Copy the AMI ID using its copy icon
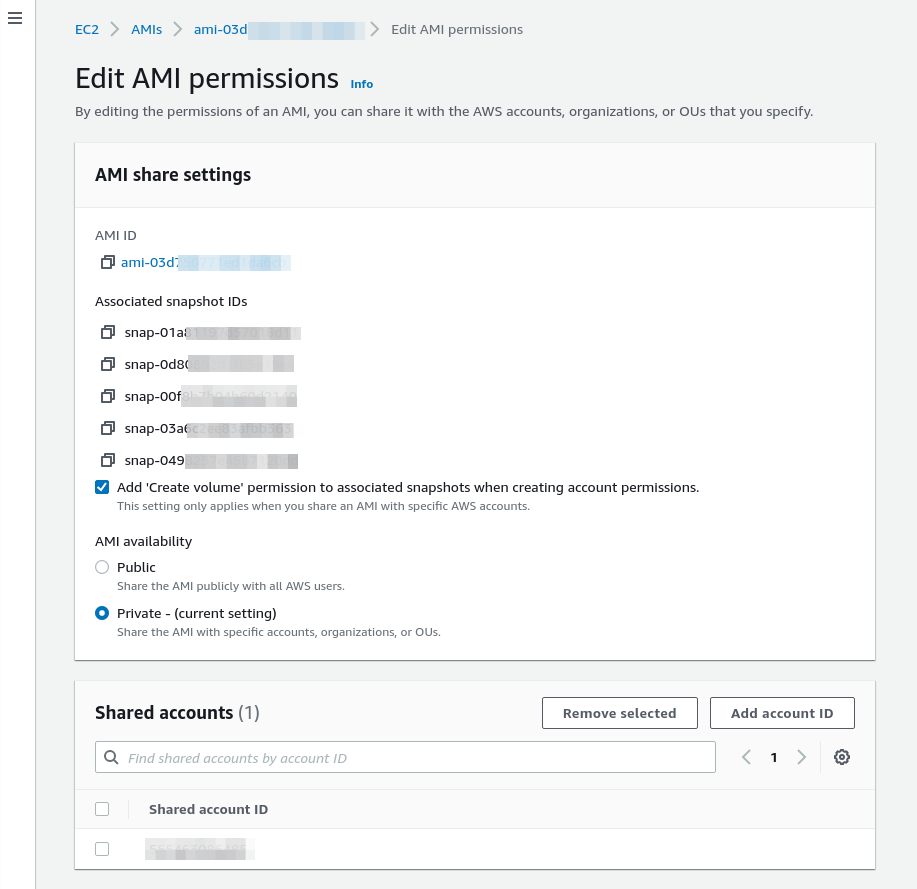This screenshot has width=917, height=889. [108, 262]
